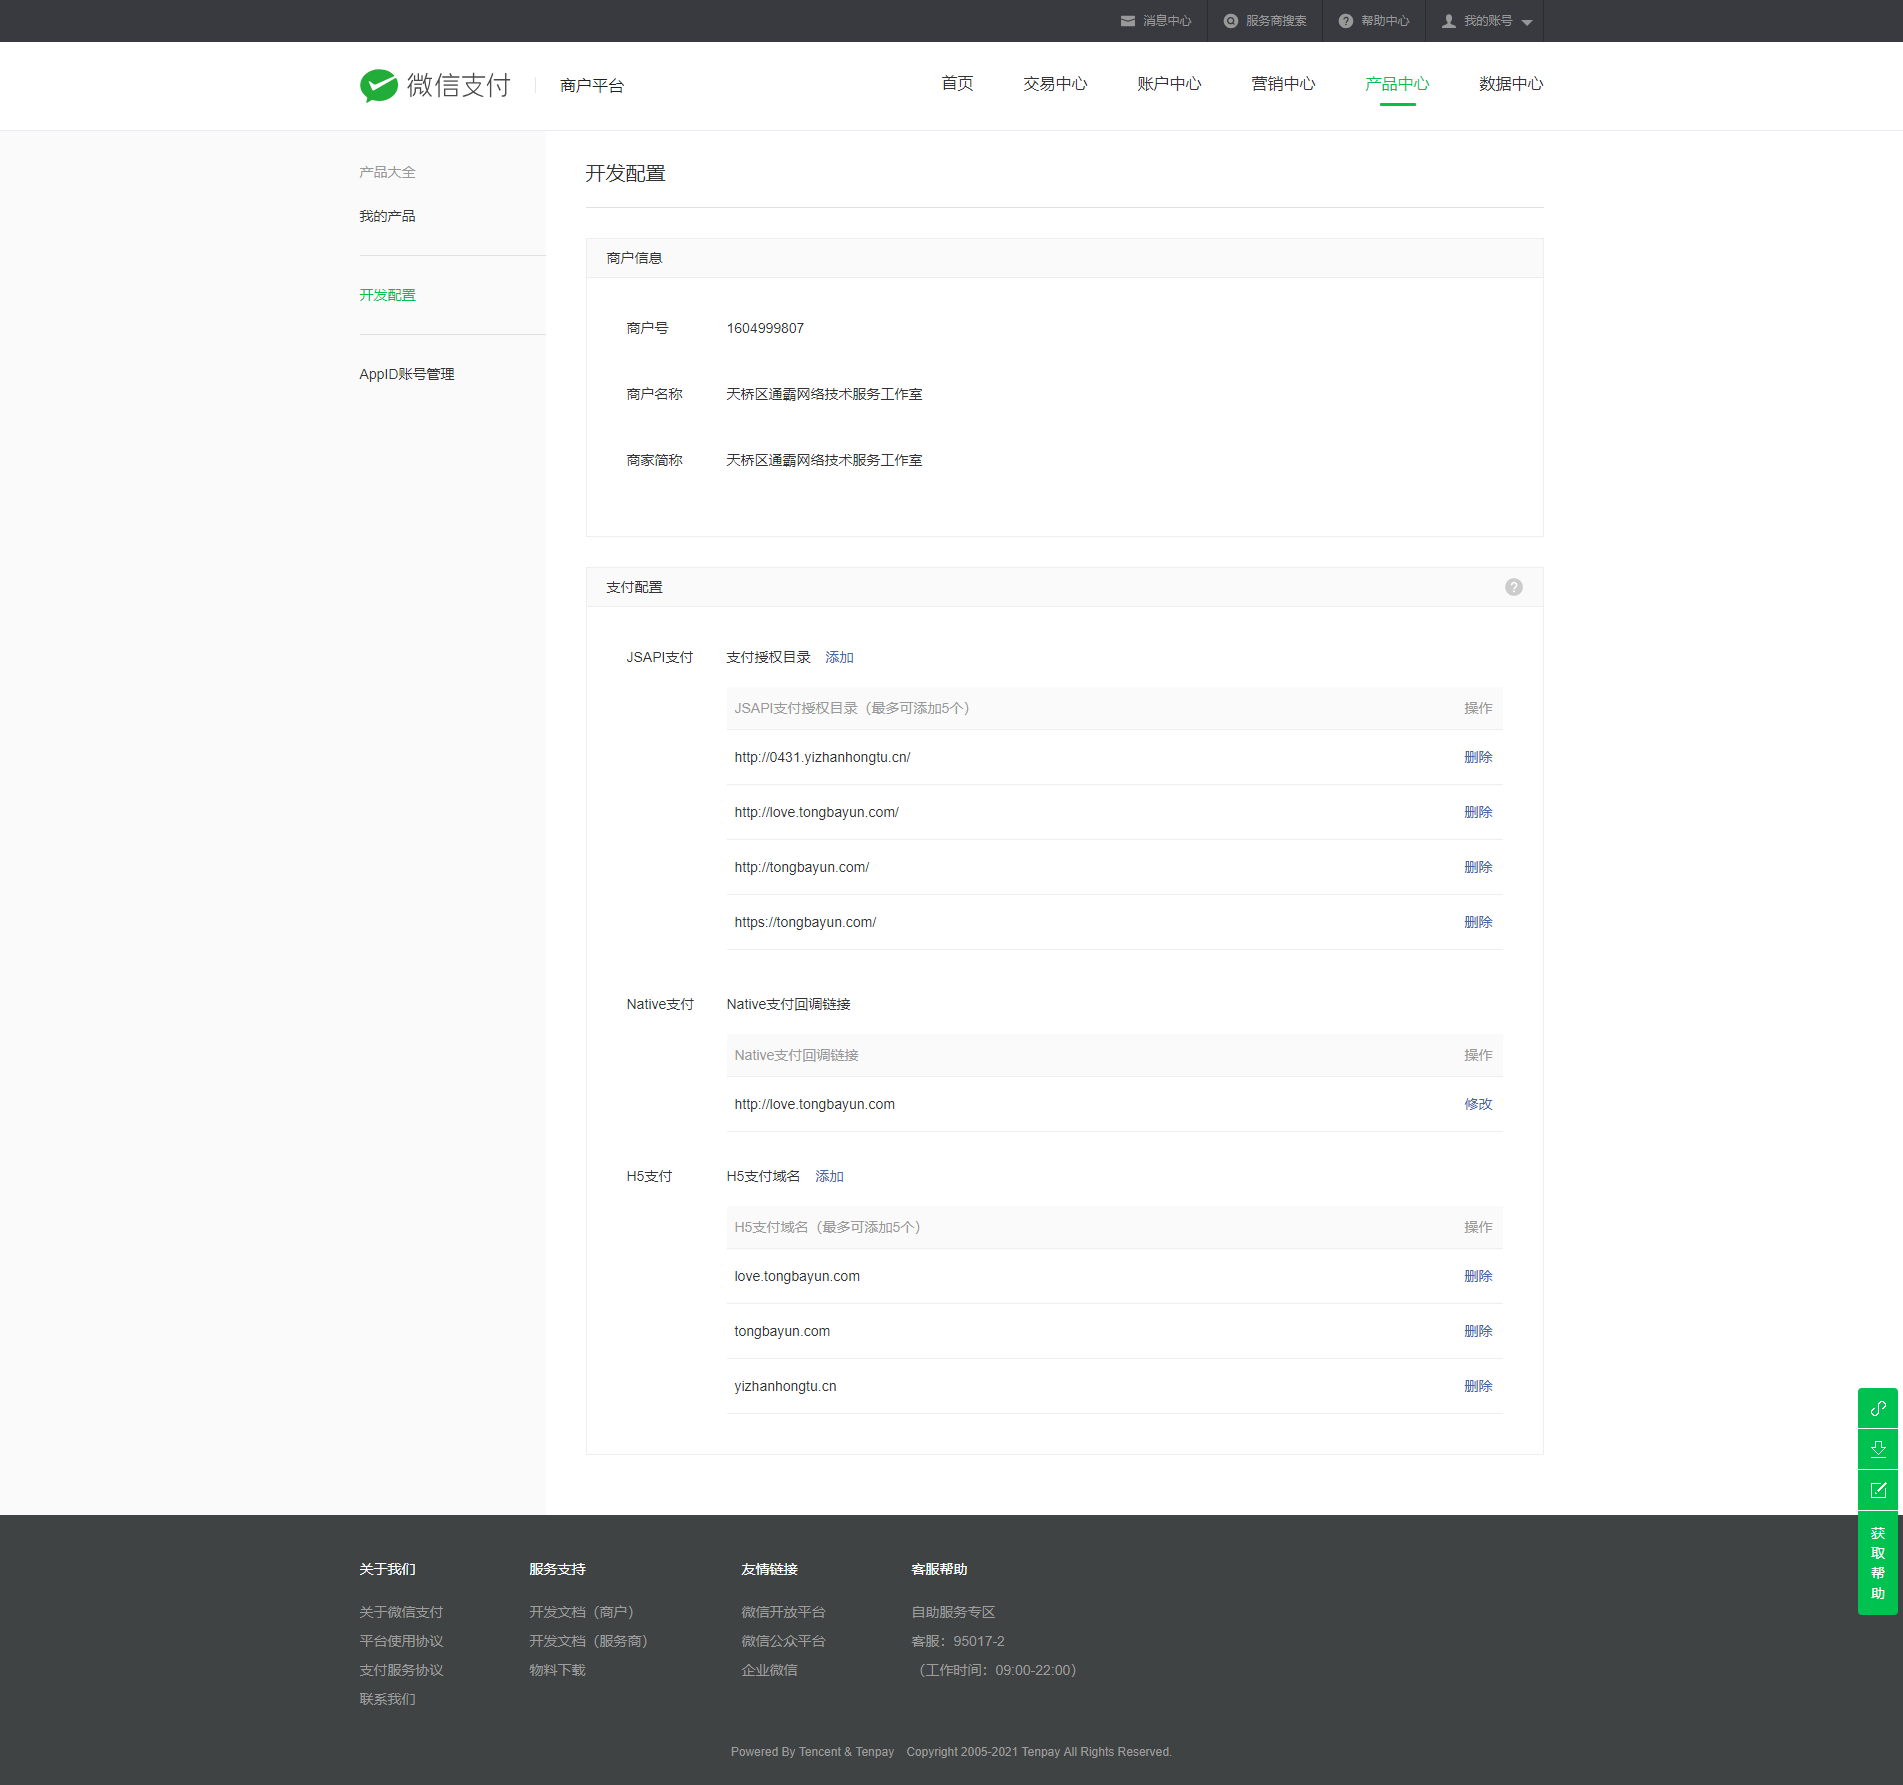Click the green link icon in floating sidebar
Viewport: 1903px width, 1785px height.
click(1878, 1408)
